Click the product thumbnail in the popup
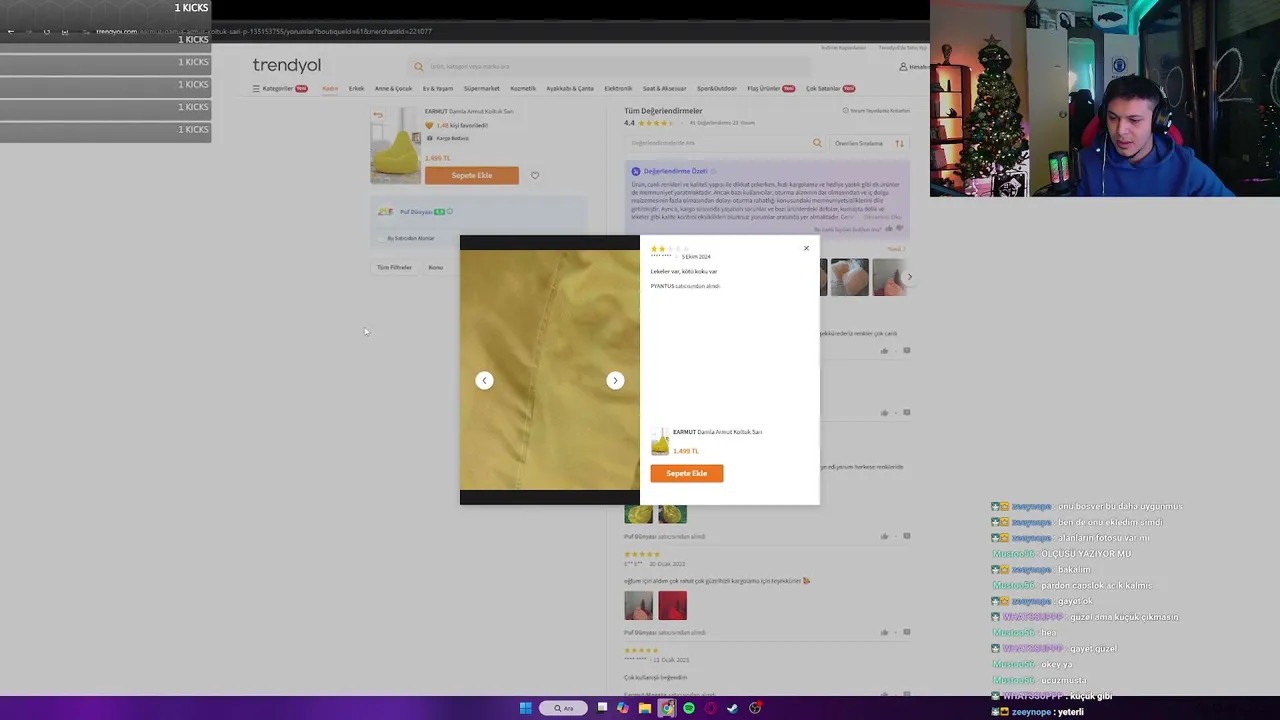 pyautogui.click(x=660, y=442)
